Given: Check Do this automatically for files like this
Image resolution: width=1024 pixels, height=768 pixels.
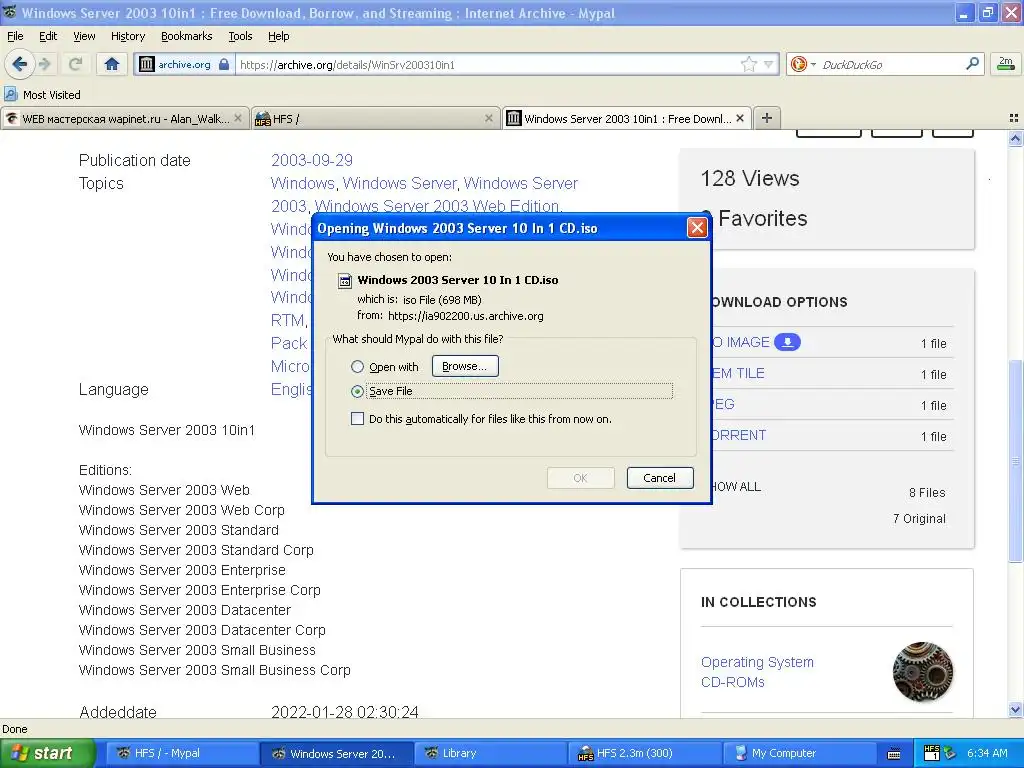Looking at the screenshot, I should [x=357, y=419].
